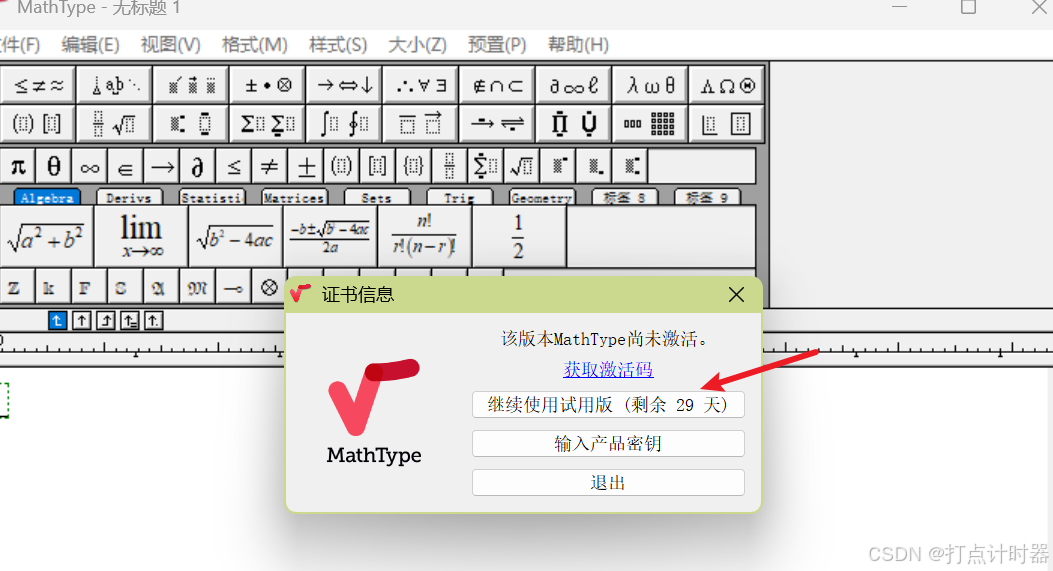Insert the quadratic formula expression

pyautogui.click(x=330, y=237)
